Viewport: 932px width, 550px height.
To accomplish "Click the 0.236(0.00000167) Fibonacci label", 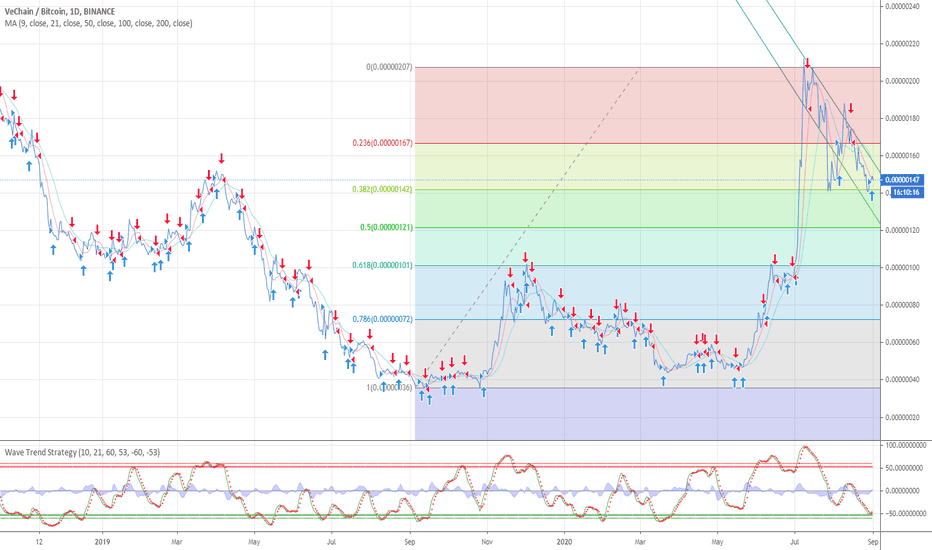I will [382, 143].
